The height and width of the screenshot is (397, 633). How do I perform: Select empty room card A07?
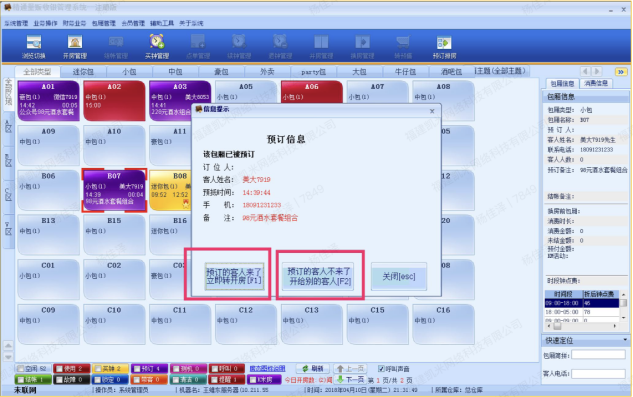[x=377, y=92]
